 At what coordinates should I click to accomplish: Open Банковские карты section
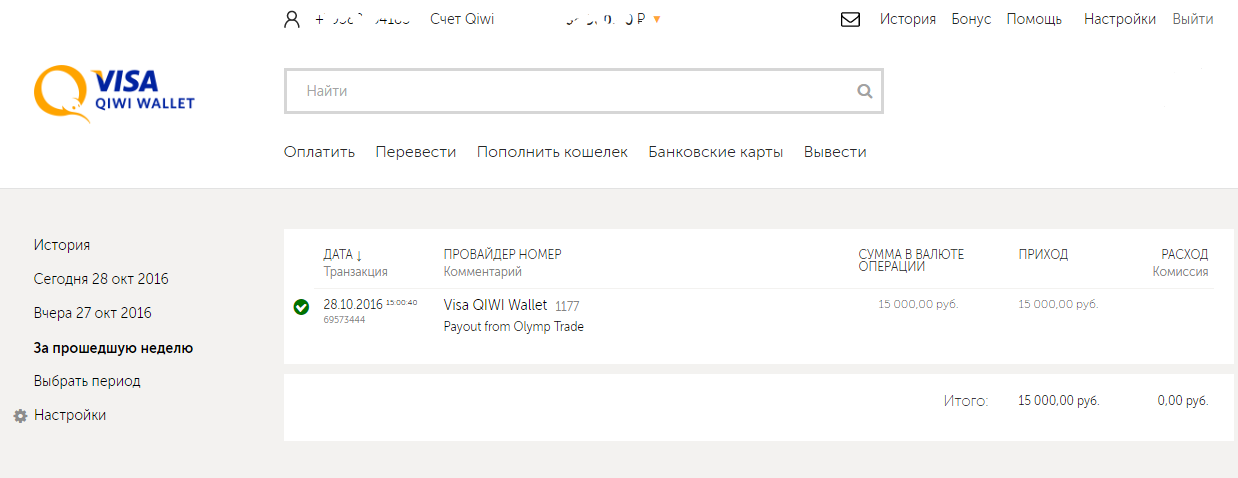pyautogui.click(x=716, y=152)
